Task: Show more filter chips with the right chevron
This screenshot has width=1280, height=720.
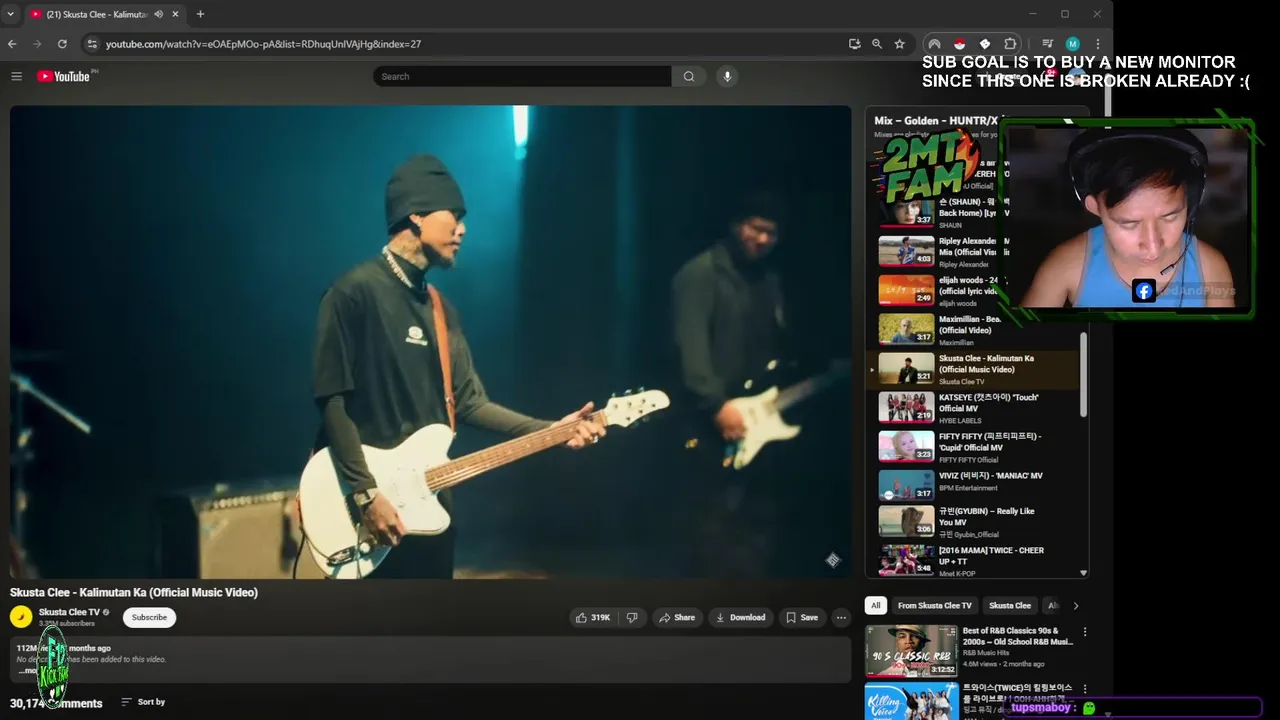Action: coord(1076,606)
